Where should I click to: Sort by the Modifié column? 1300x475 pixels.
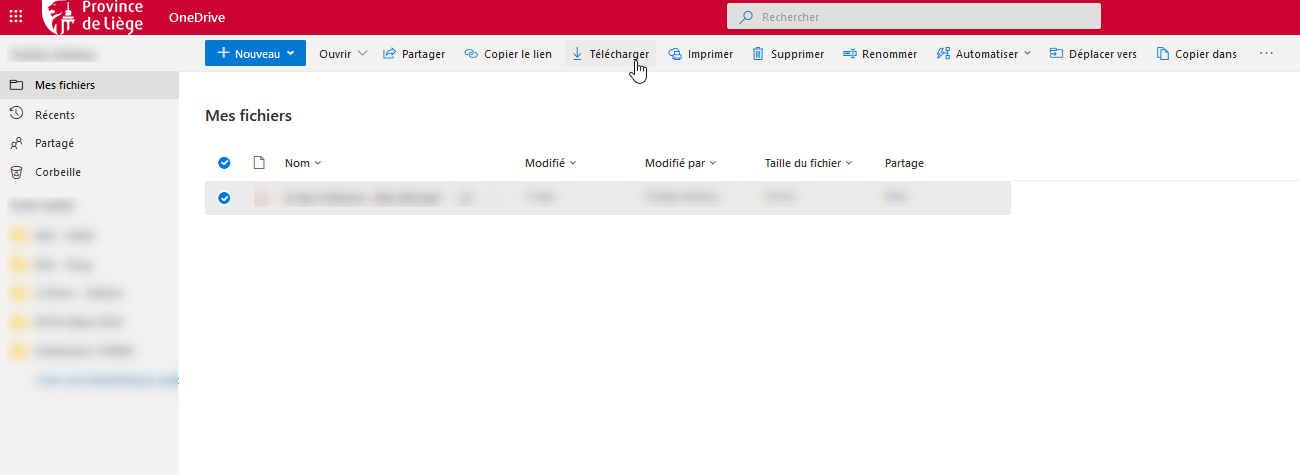551,163
